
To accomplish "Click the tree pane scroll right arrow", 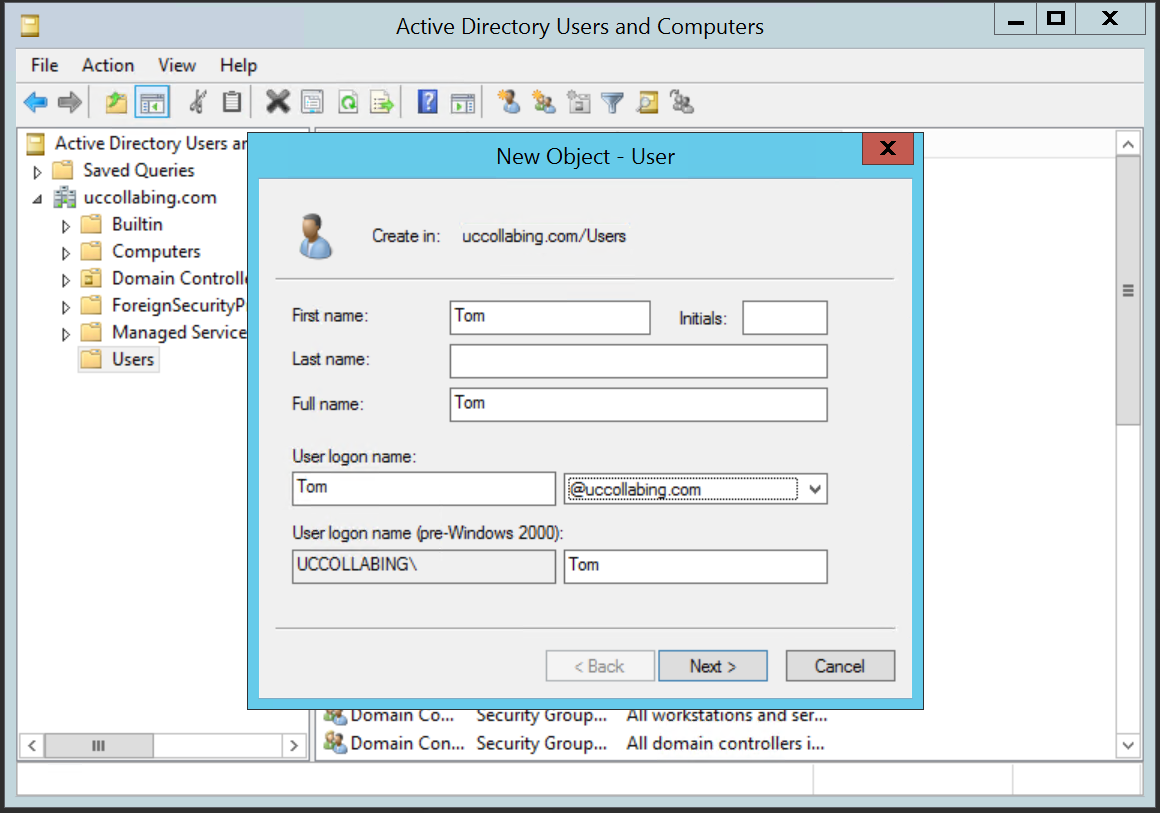I will [294, 746].
